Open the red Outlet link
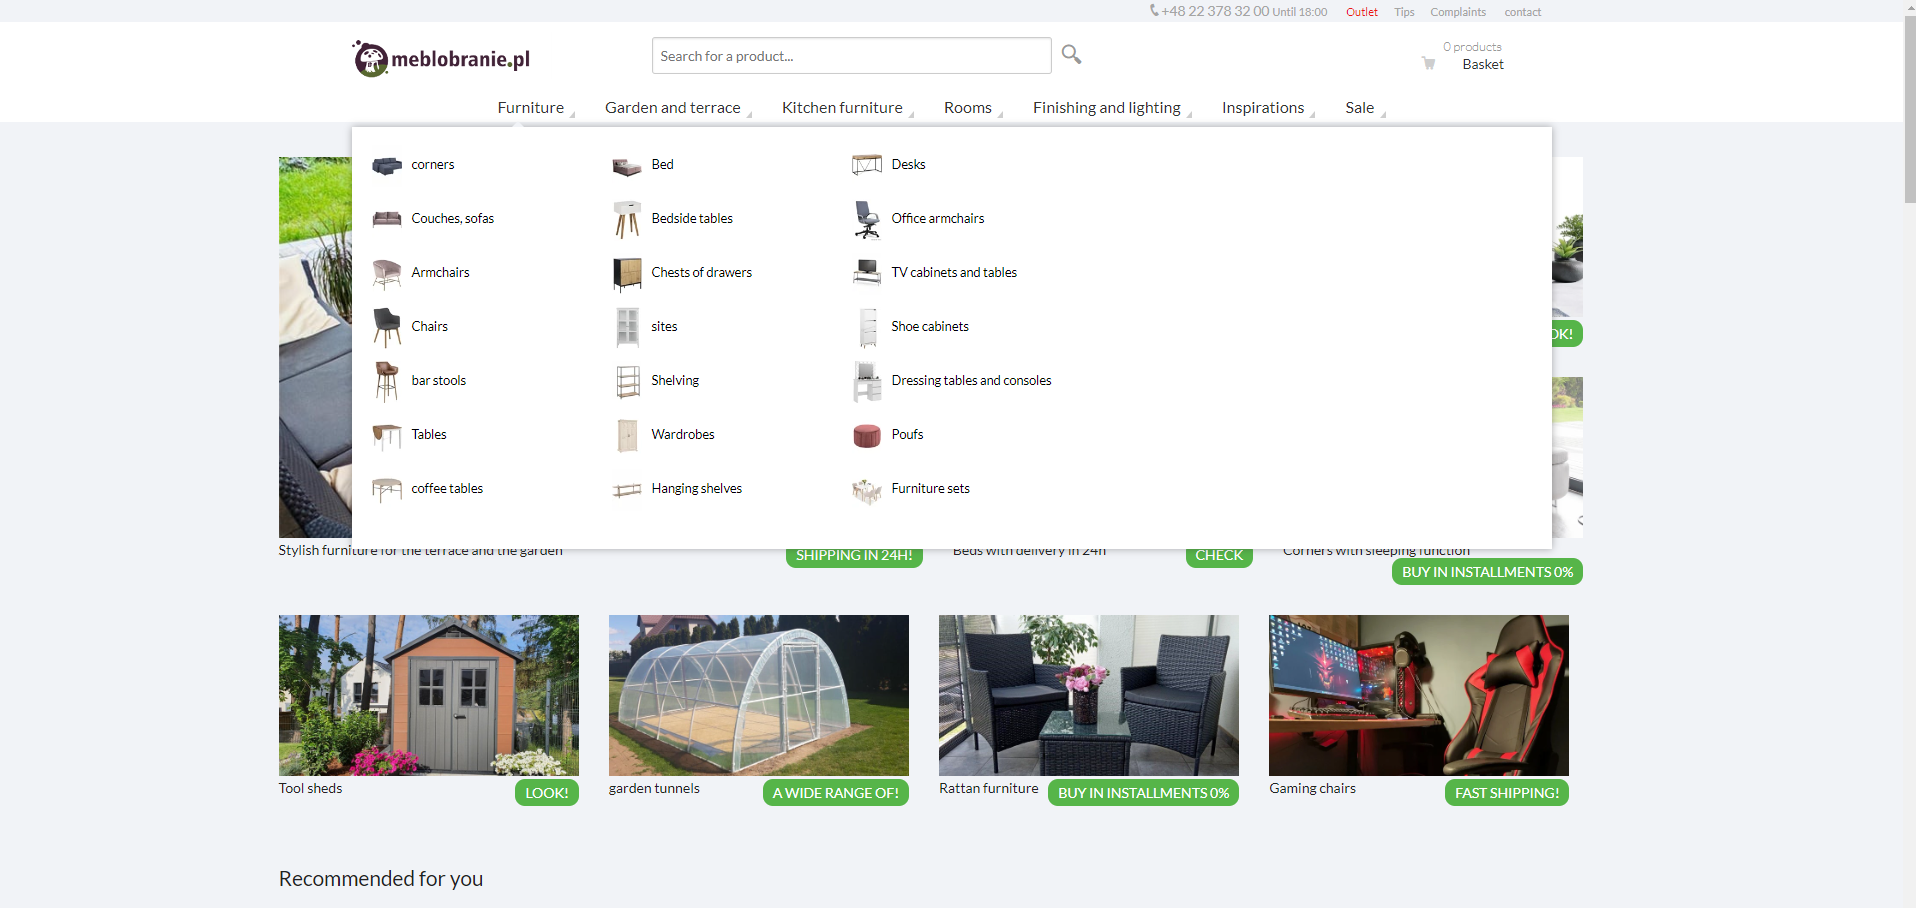Screen dimensions: 1916x908 (1361, 12)
